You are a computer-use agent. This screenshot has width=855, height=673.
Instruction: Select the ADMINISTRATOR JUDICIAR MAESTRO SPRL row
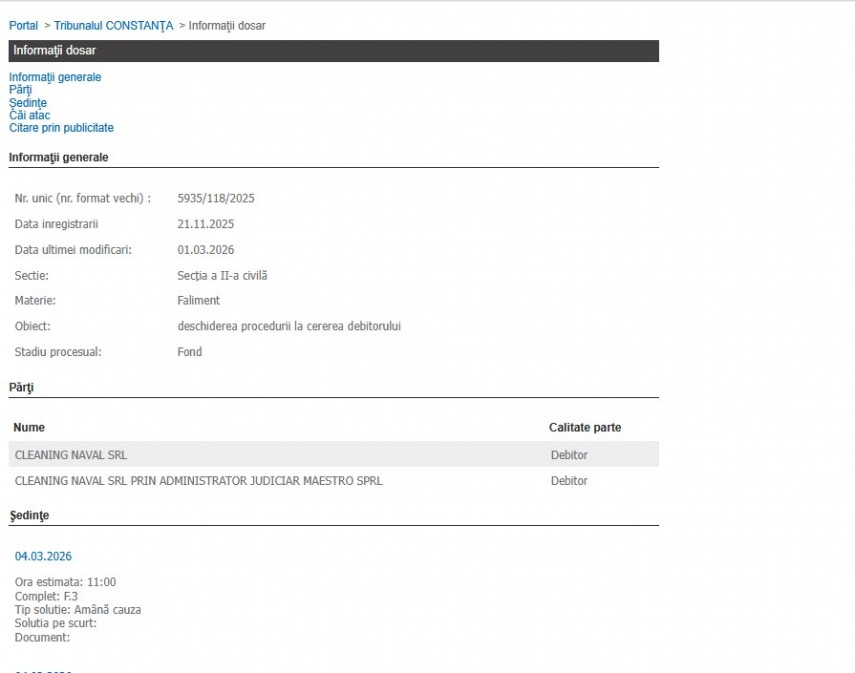(198, 481)
